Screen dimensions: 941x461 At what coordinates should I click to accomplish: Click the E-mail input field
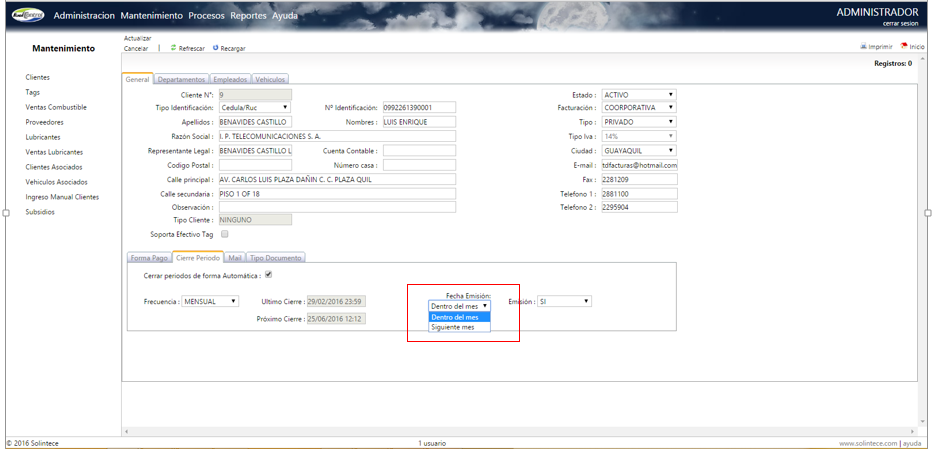pyautogui.click(x=638, y=165)
